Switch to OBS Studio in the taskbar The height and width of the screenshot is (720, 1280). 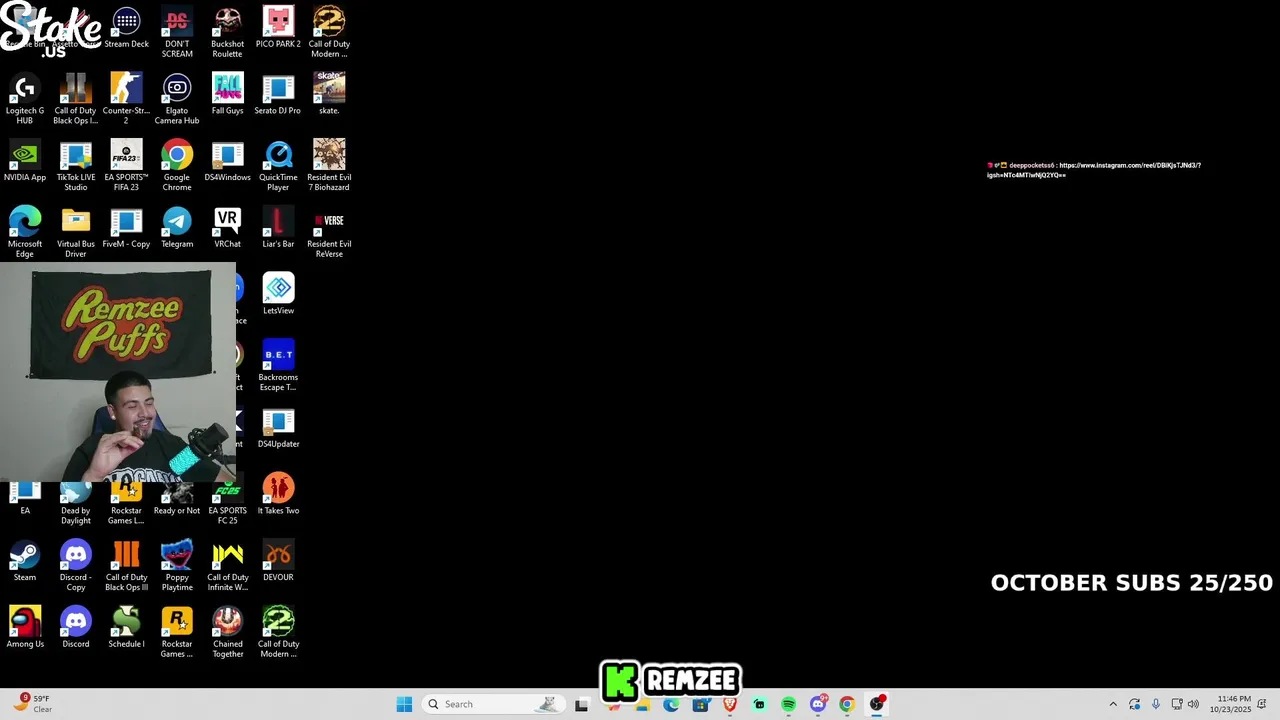tap(877, 704)
